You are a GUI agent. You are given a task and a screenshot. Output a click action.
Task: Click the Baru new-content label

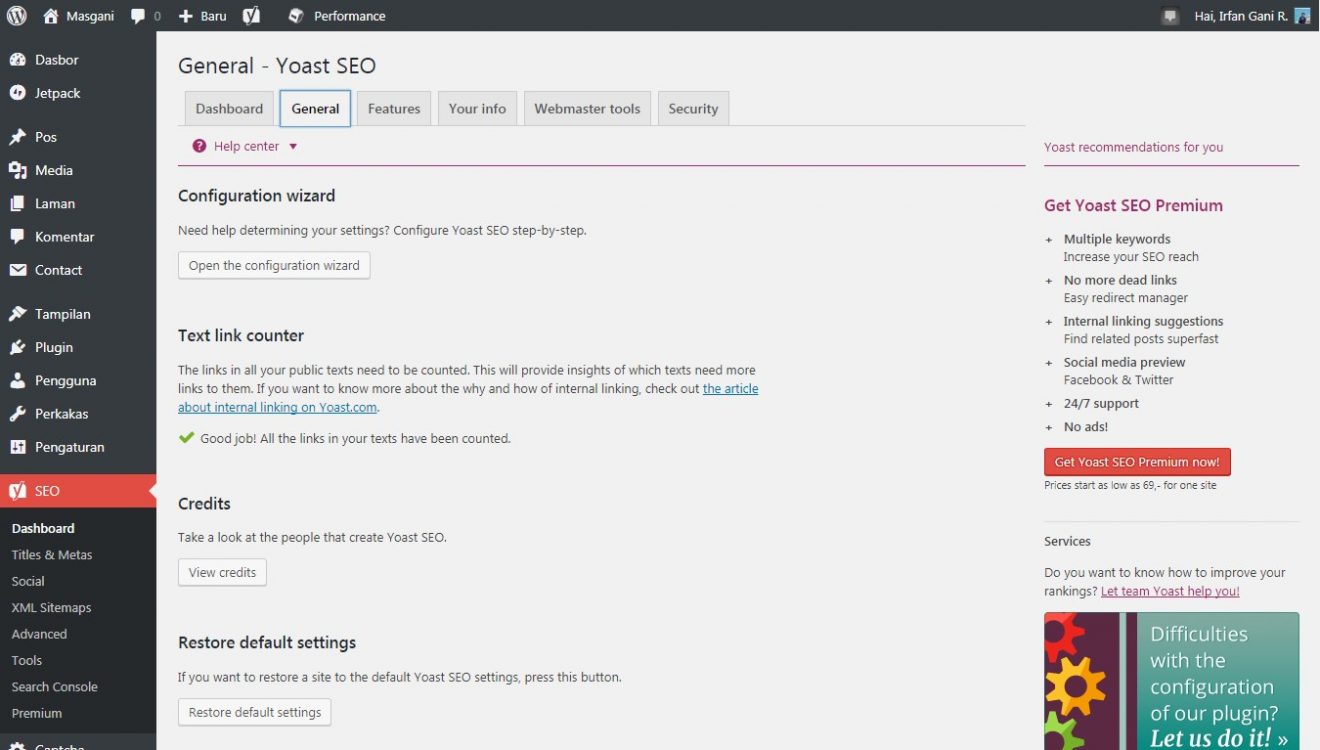[x=213, y=16]
